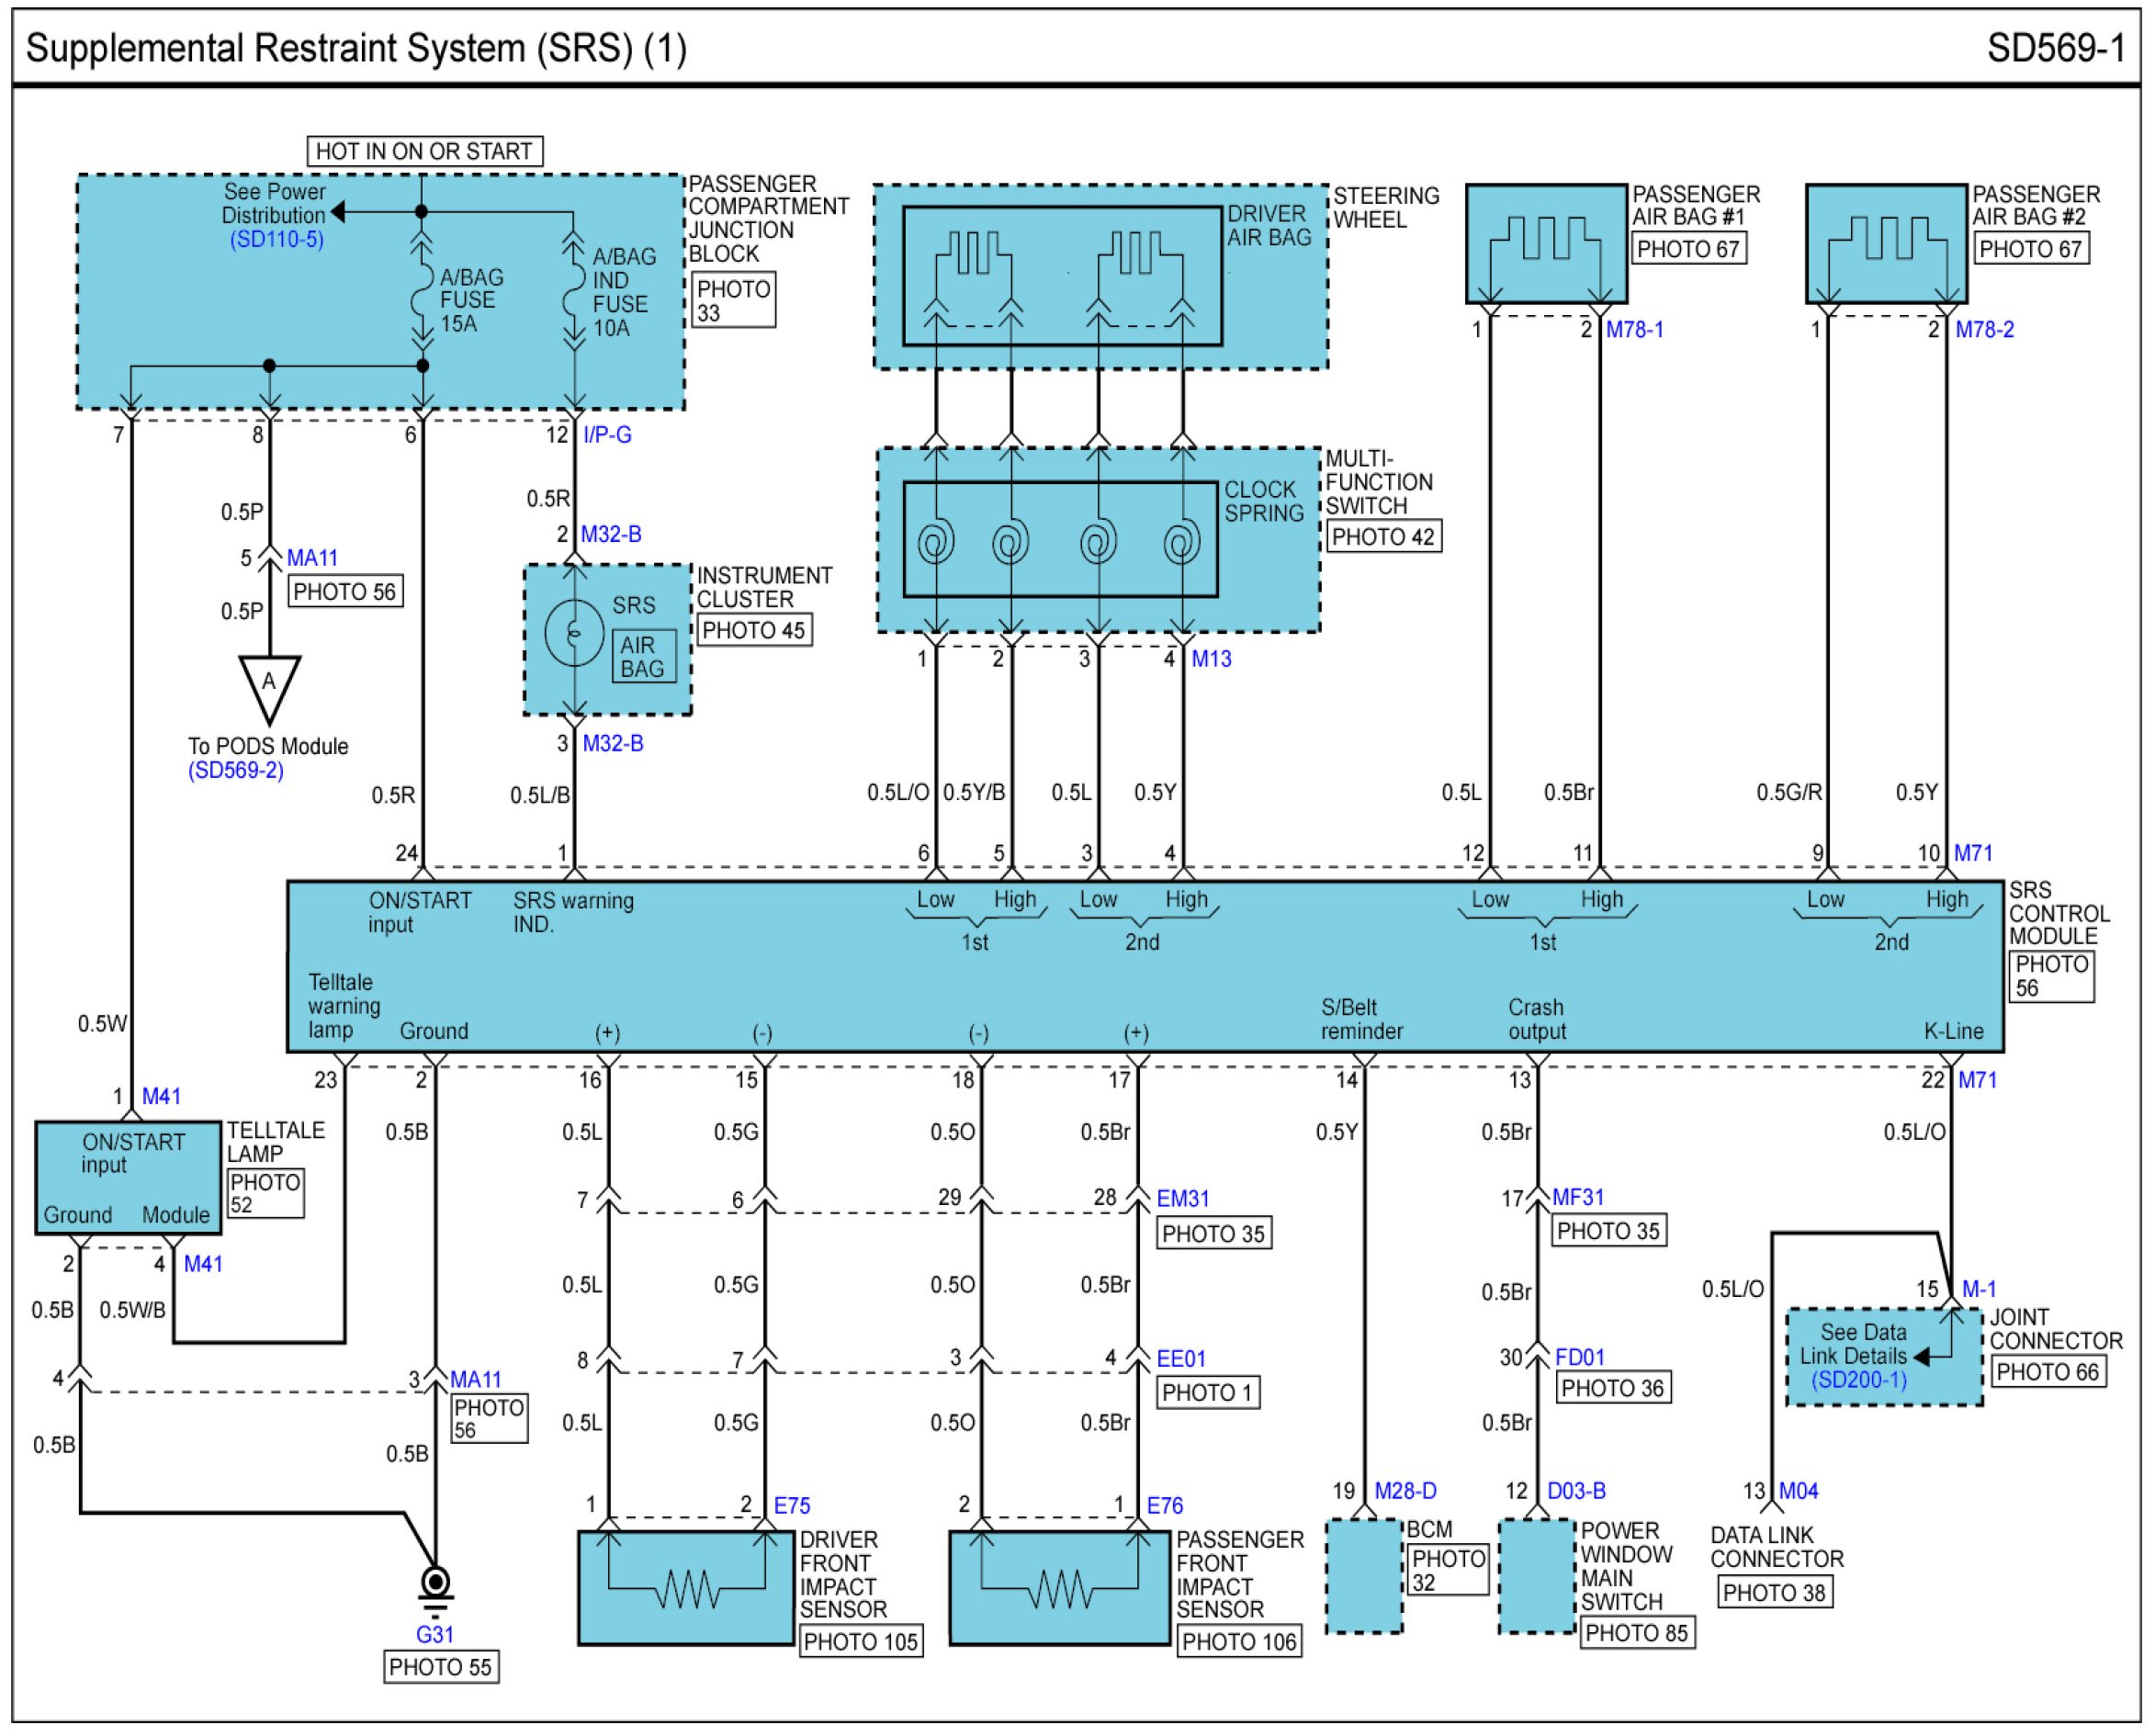Click the PHOTO 33 junction block box
The height and width of the screenshot is (1736, 2155).
pyautogui.click(x=733, y=300)
